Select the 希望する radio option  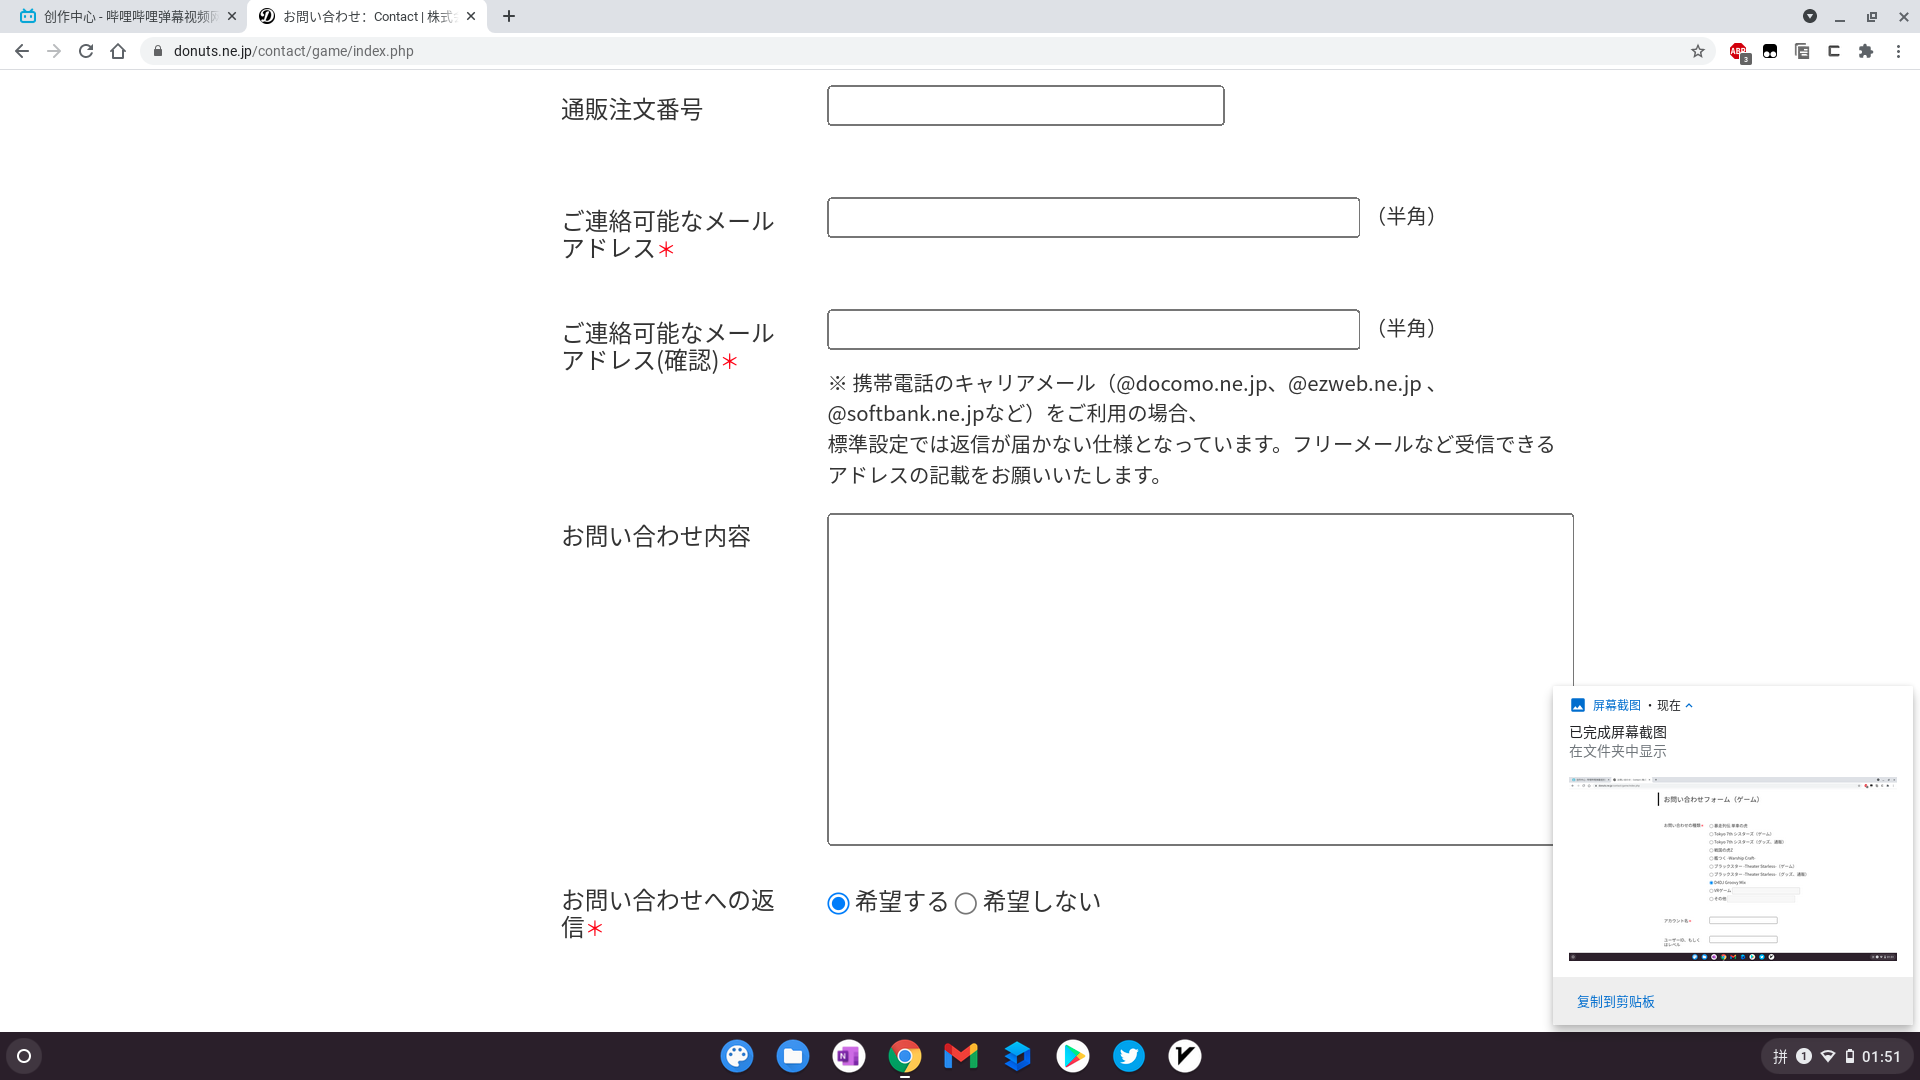coord(838,903)
